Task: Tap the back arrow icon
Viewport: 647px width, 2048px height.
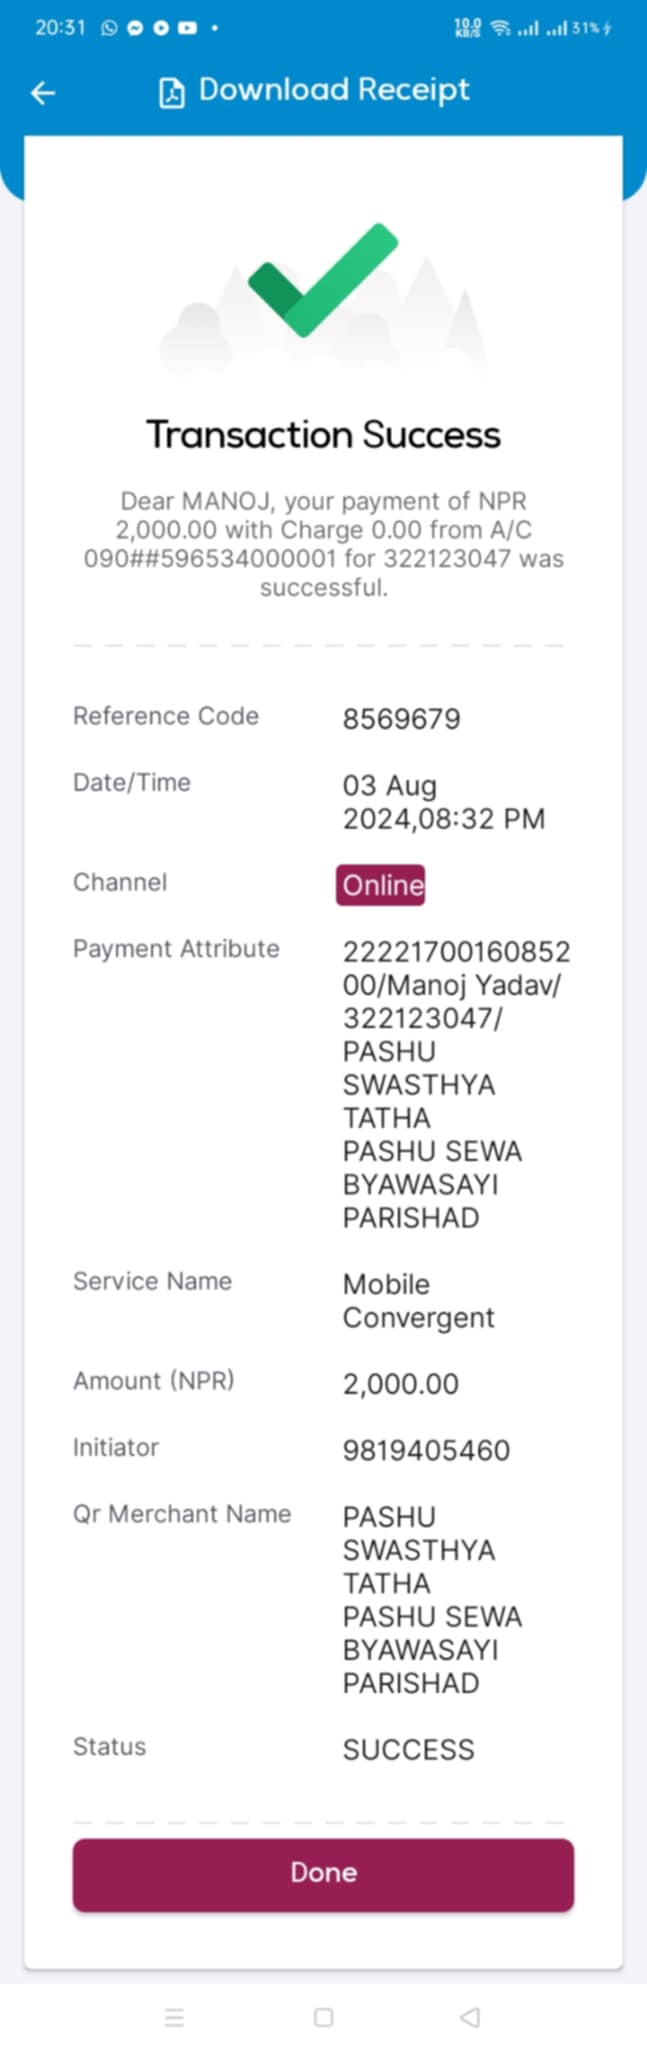Action: pos(43,93)
